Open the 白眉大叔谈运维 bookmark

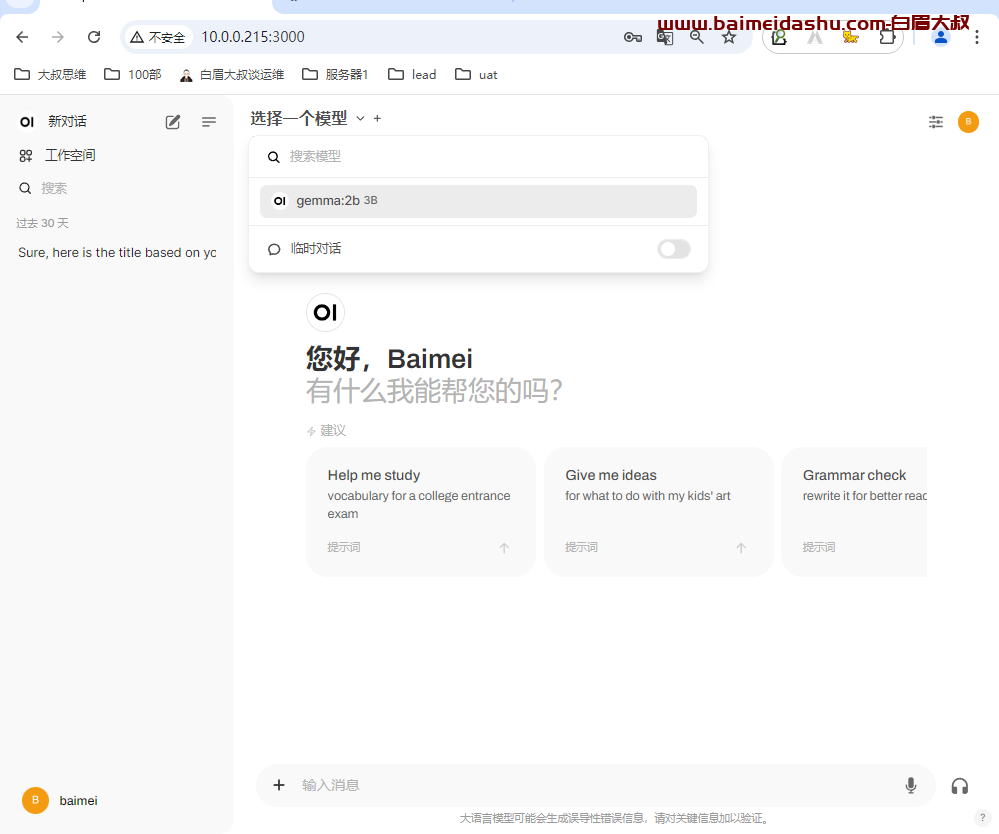(231, 75)
